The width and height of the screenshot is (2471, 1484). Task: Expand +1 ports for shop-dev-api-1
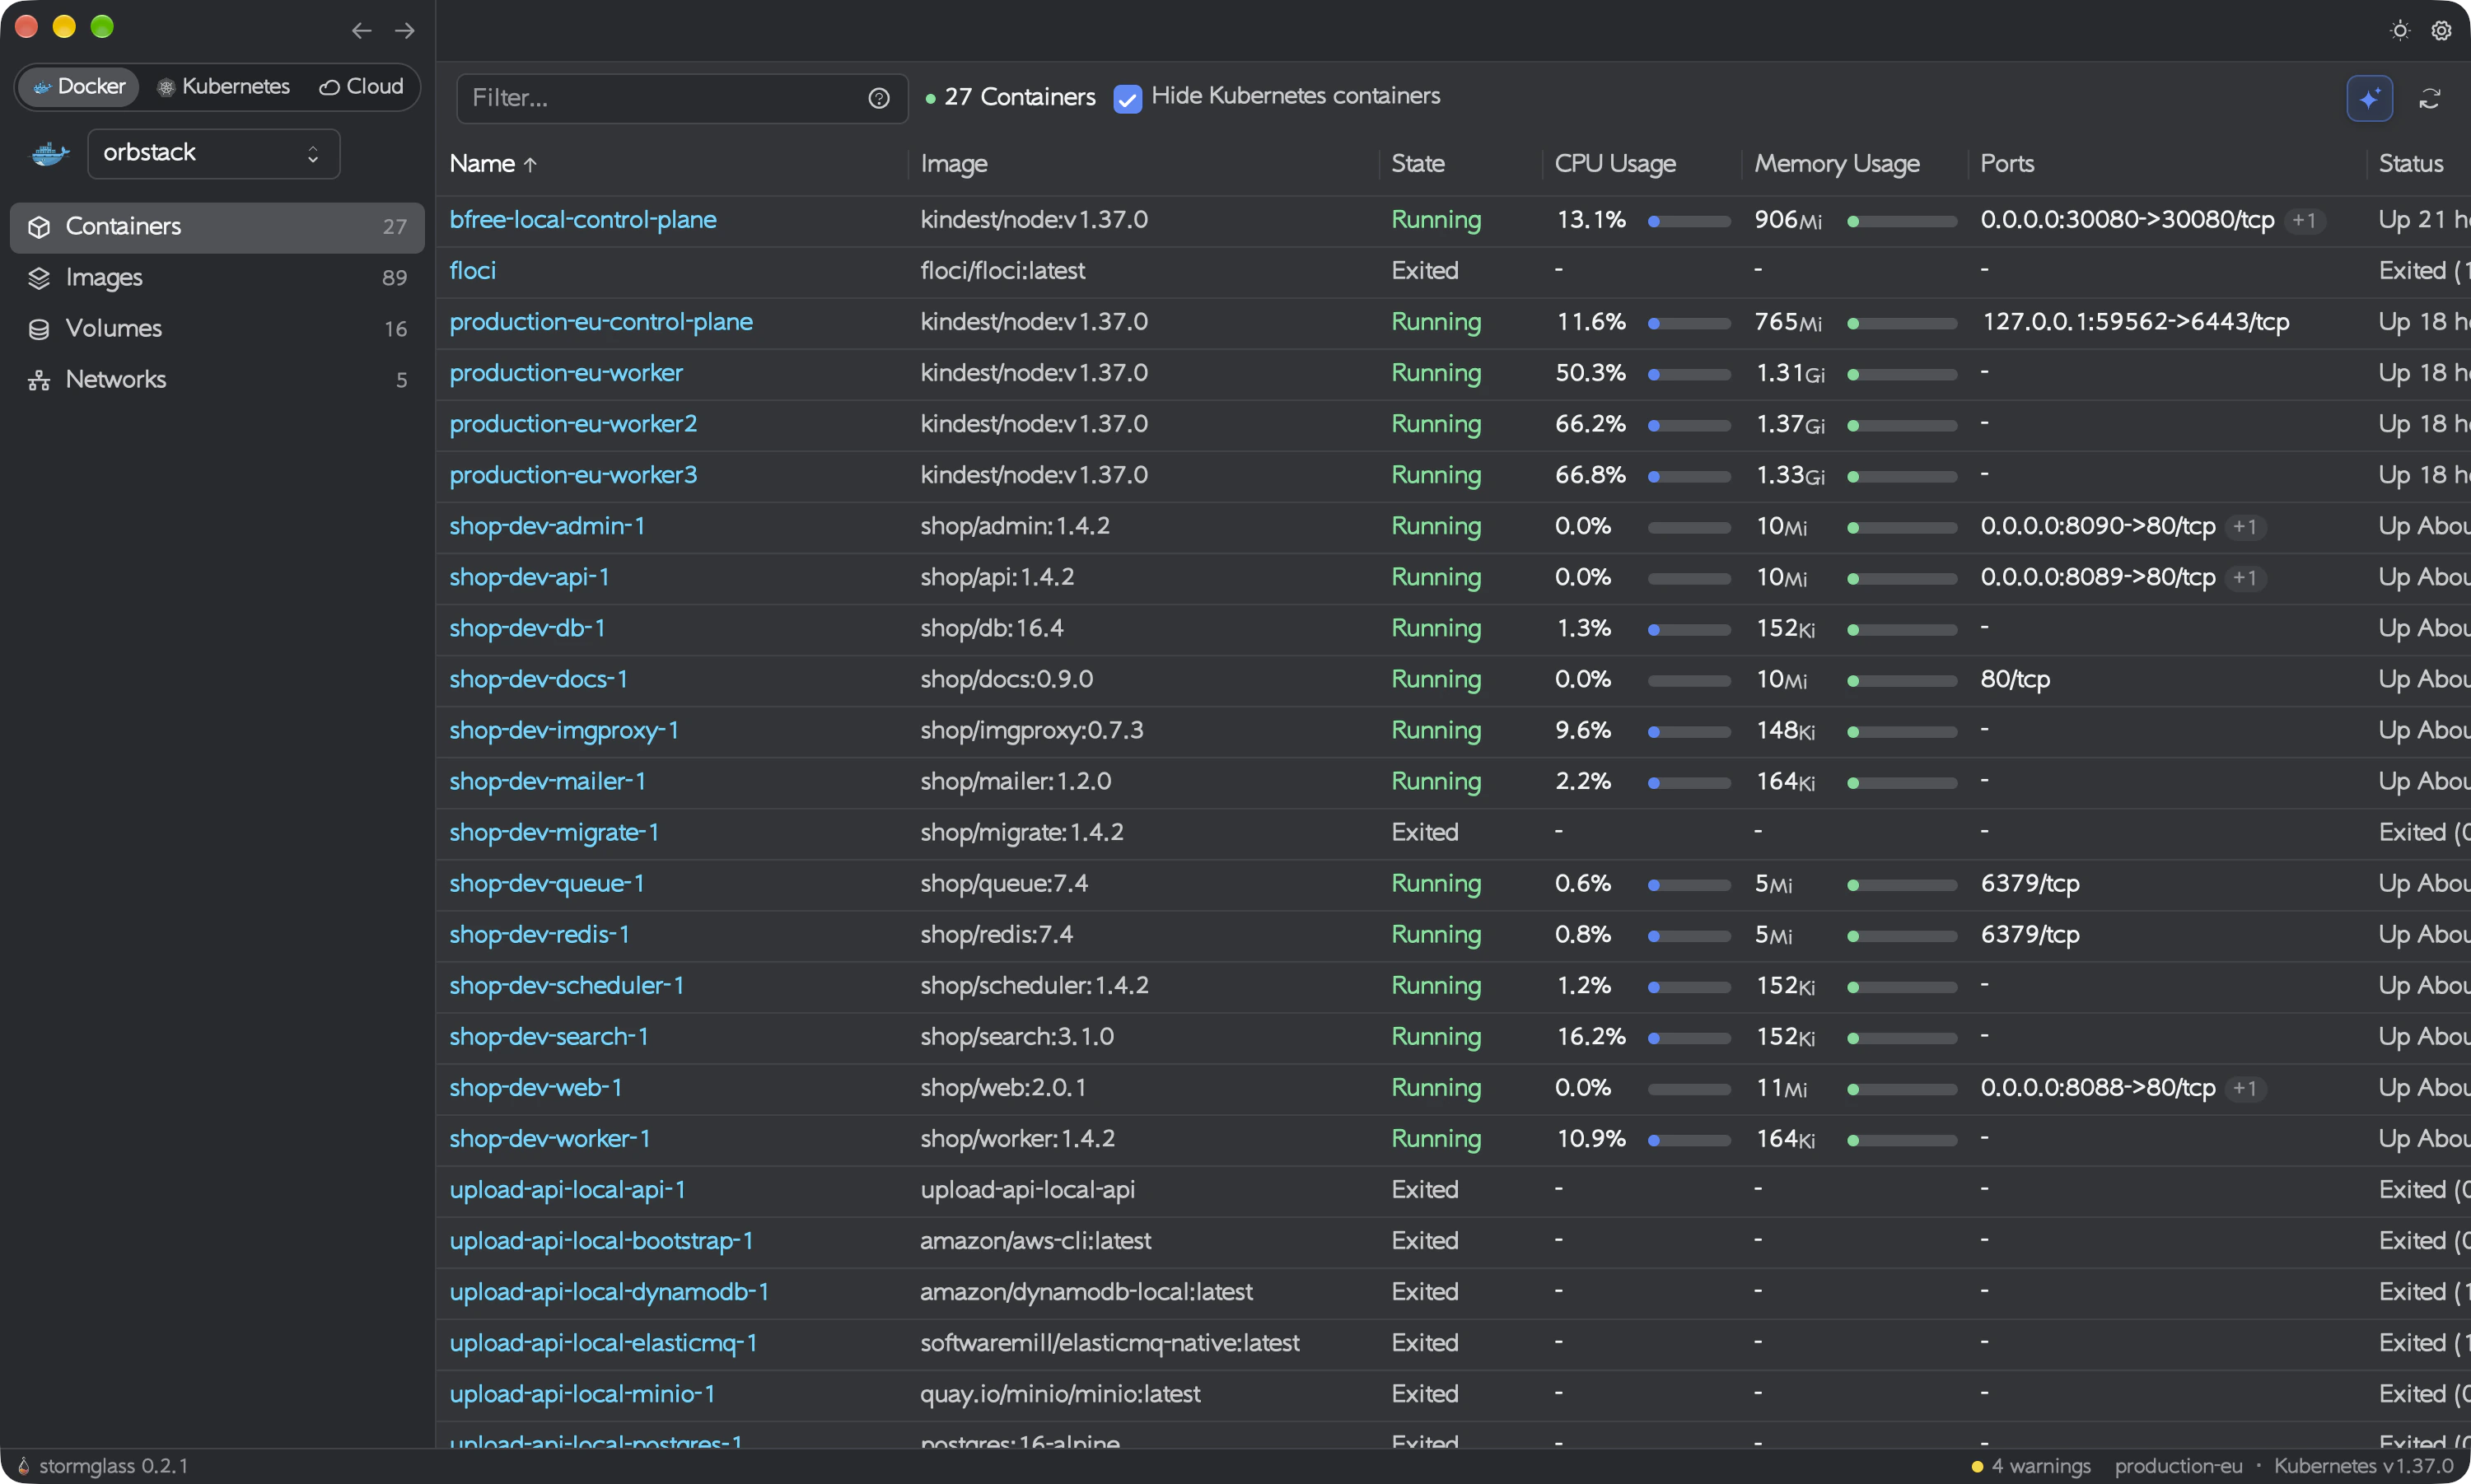2245,577
